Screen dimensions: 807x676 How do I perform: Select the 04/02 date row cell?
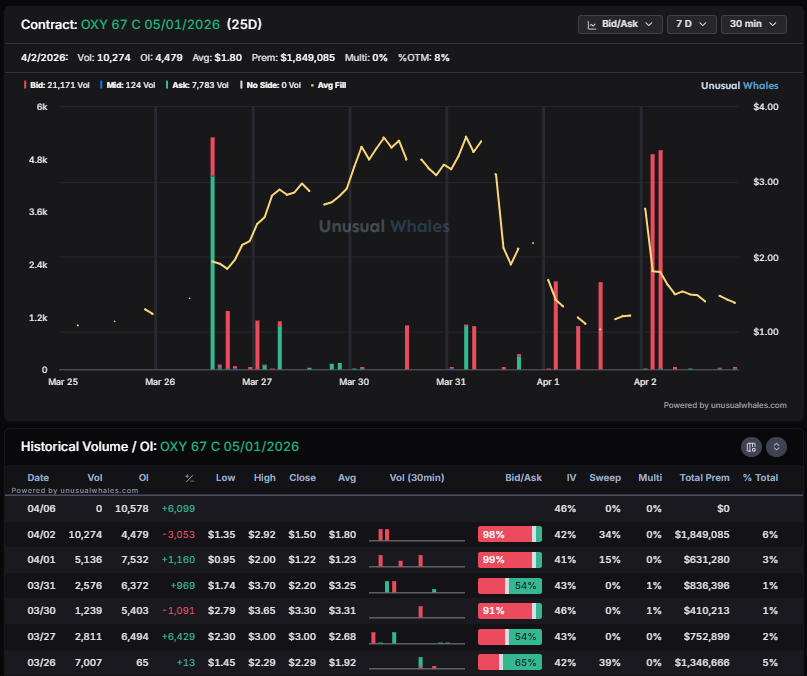41,534
